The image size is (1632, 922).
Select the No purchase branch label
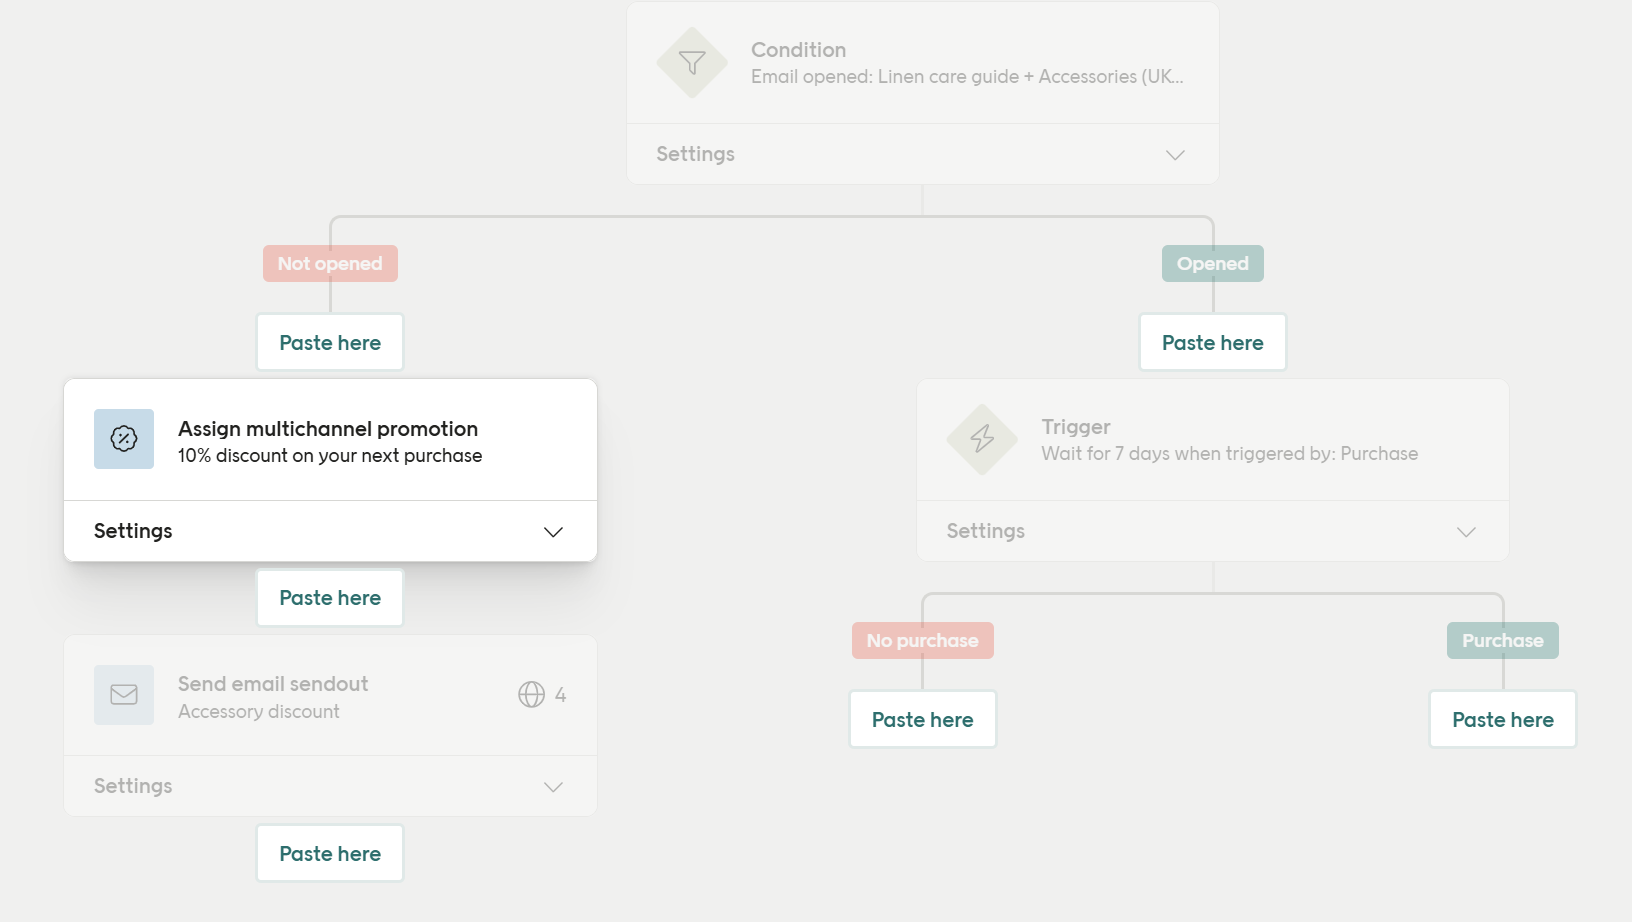(922, 641)
